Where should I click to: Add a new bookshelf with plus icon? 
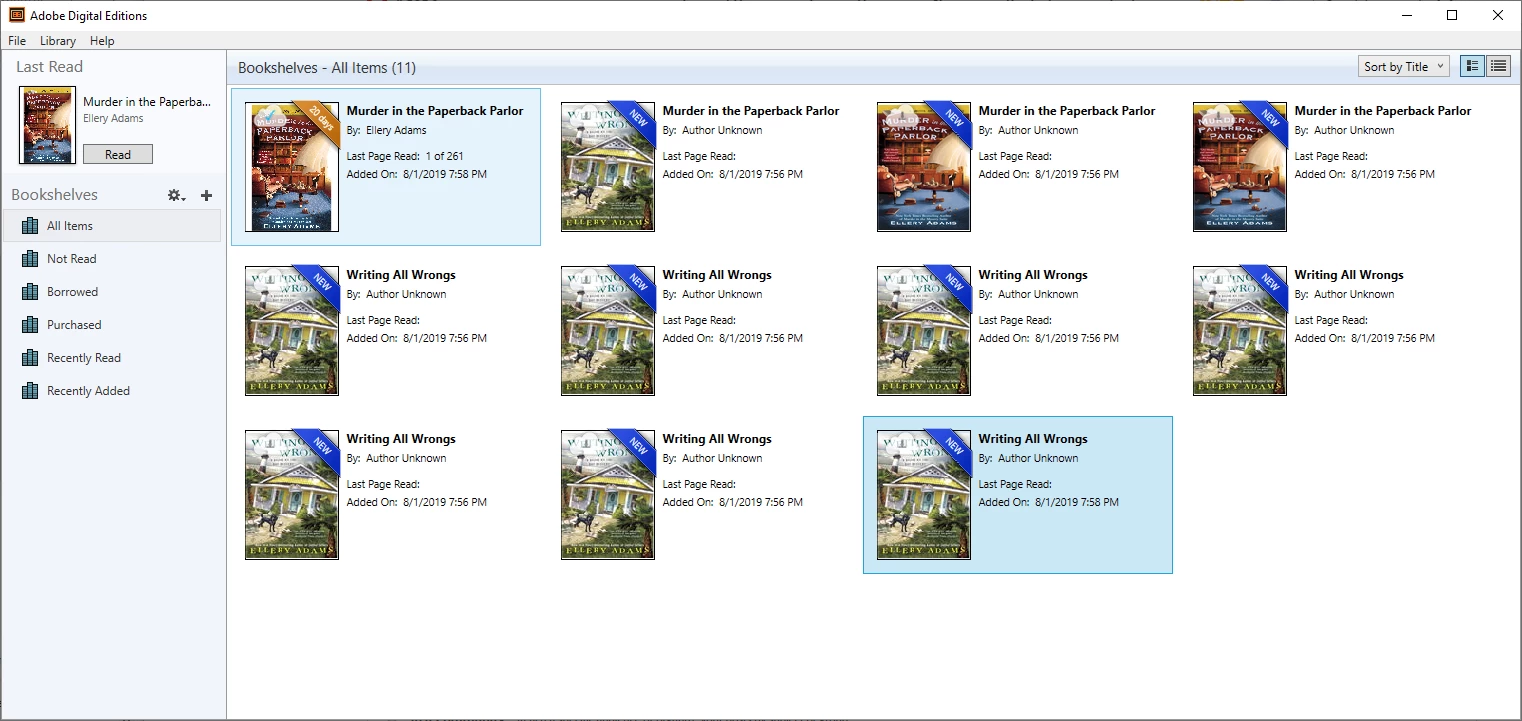(x=206, y=196)
